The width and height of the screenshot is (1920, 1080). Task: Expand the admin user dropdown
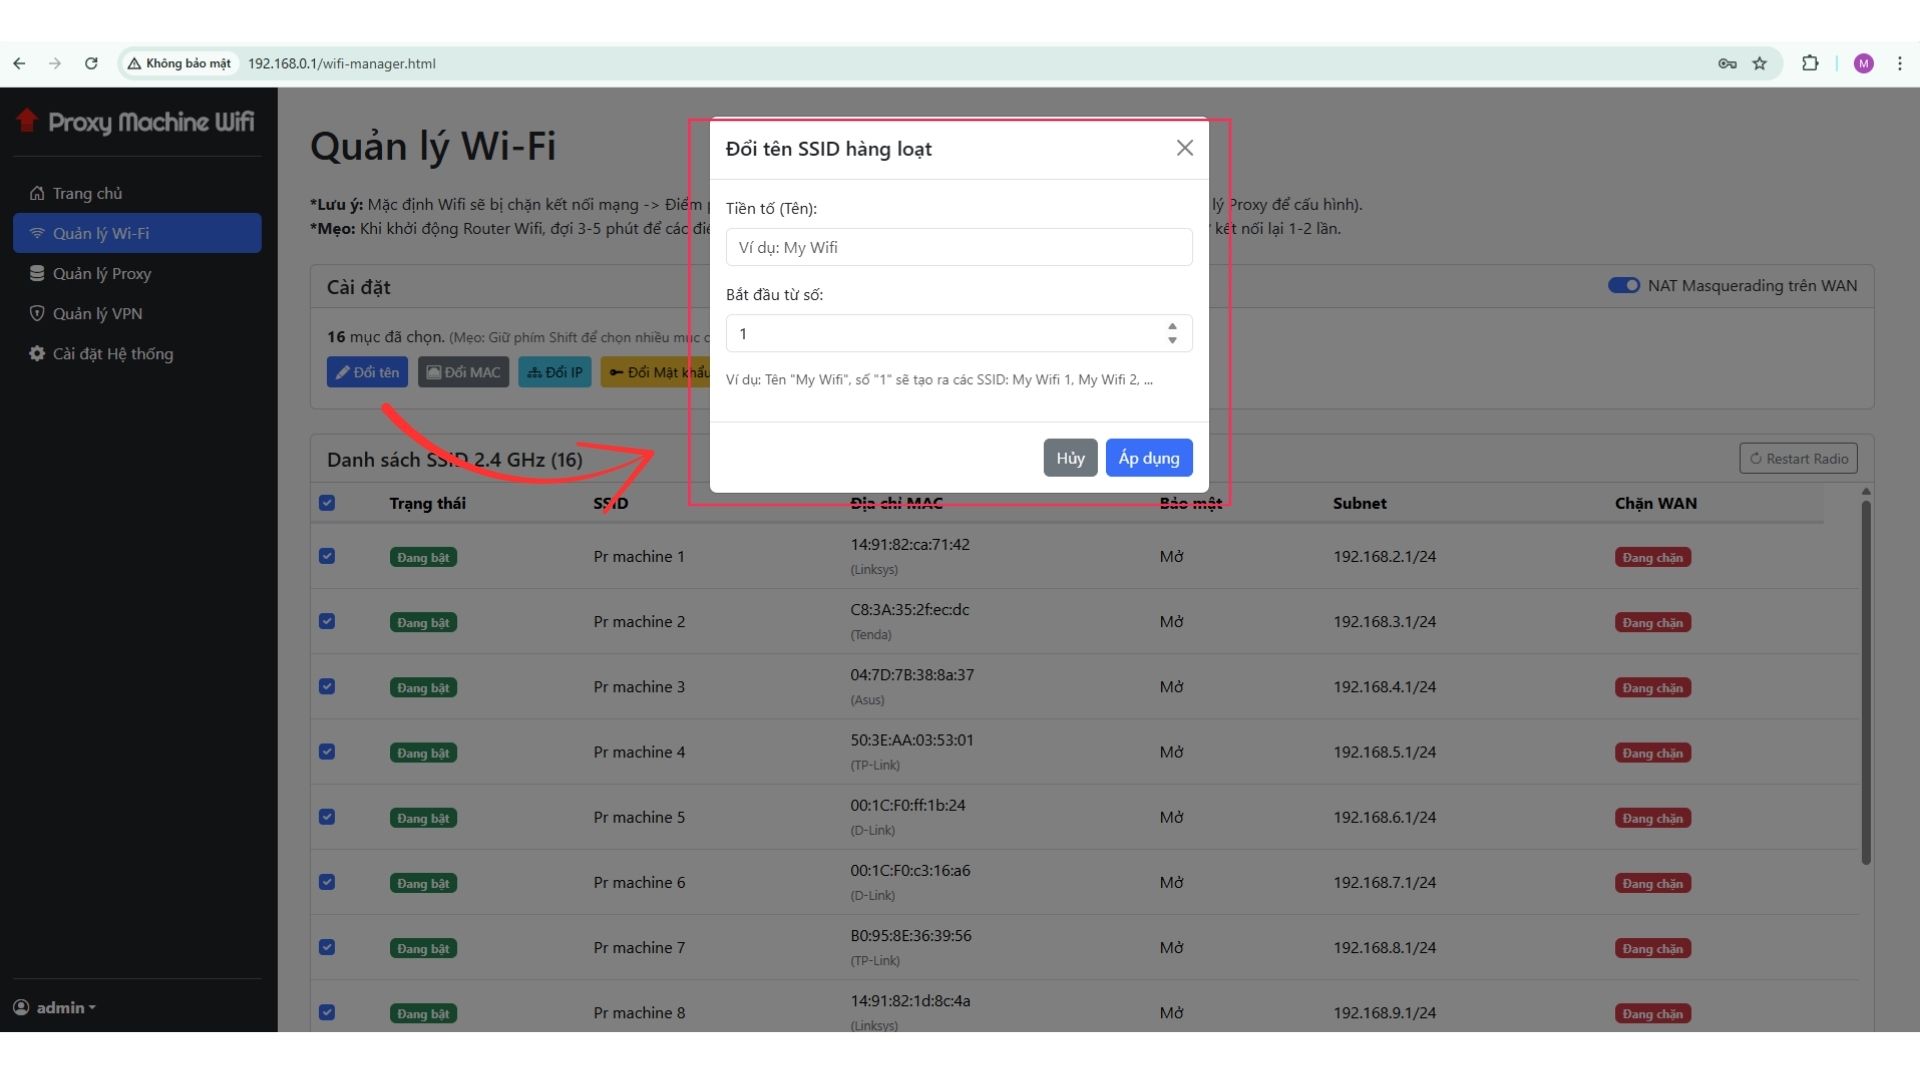tap(55, 1007)
